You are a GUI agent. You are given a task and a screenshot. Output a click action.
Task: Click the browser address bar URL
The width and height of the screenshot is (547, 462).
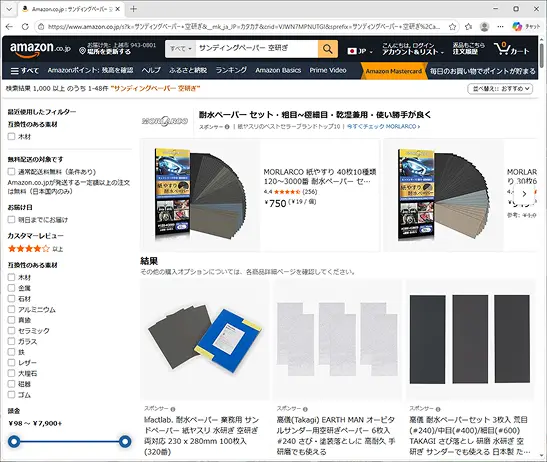click(243, 27)
